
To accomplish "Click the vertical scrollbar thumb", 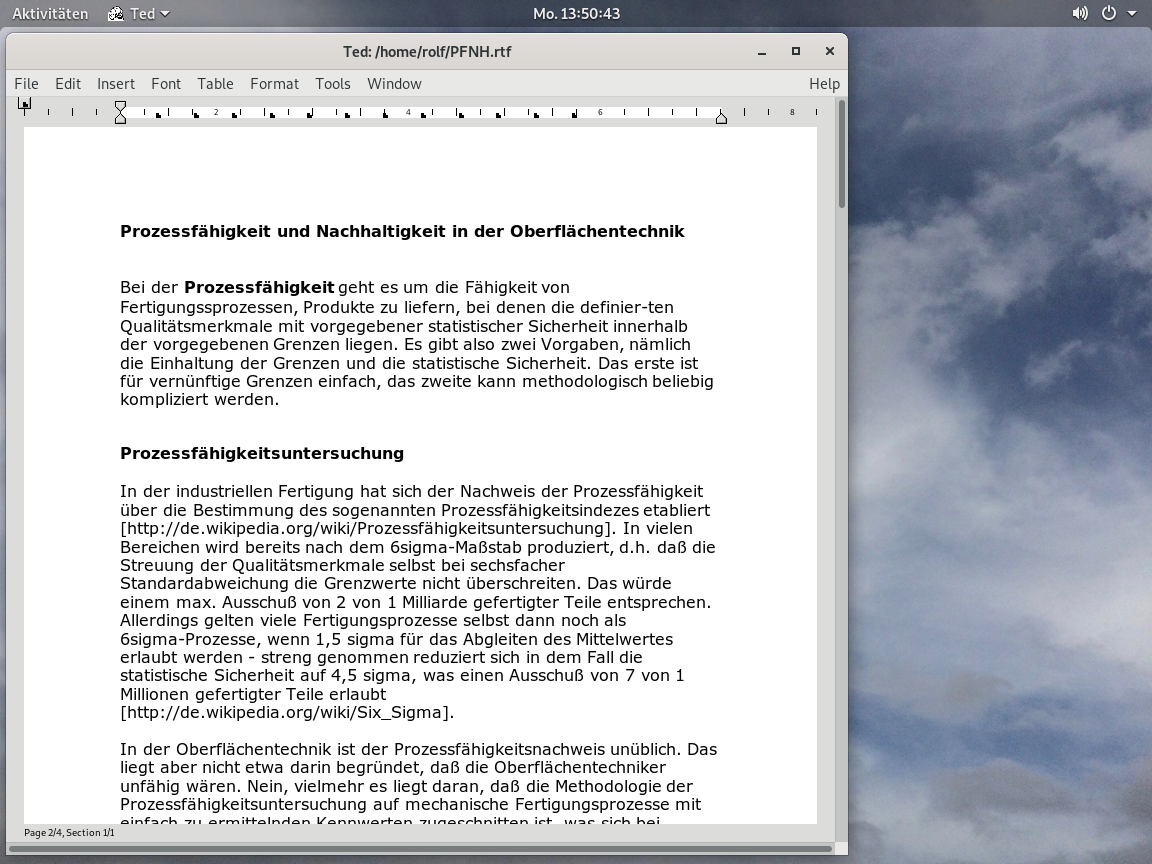I will click(842, 155).
